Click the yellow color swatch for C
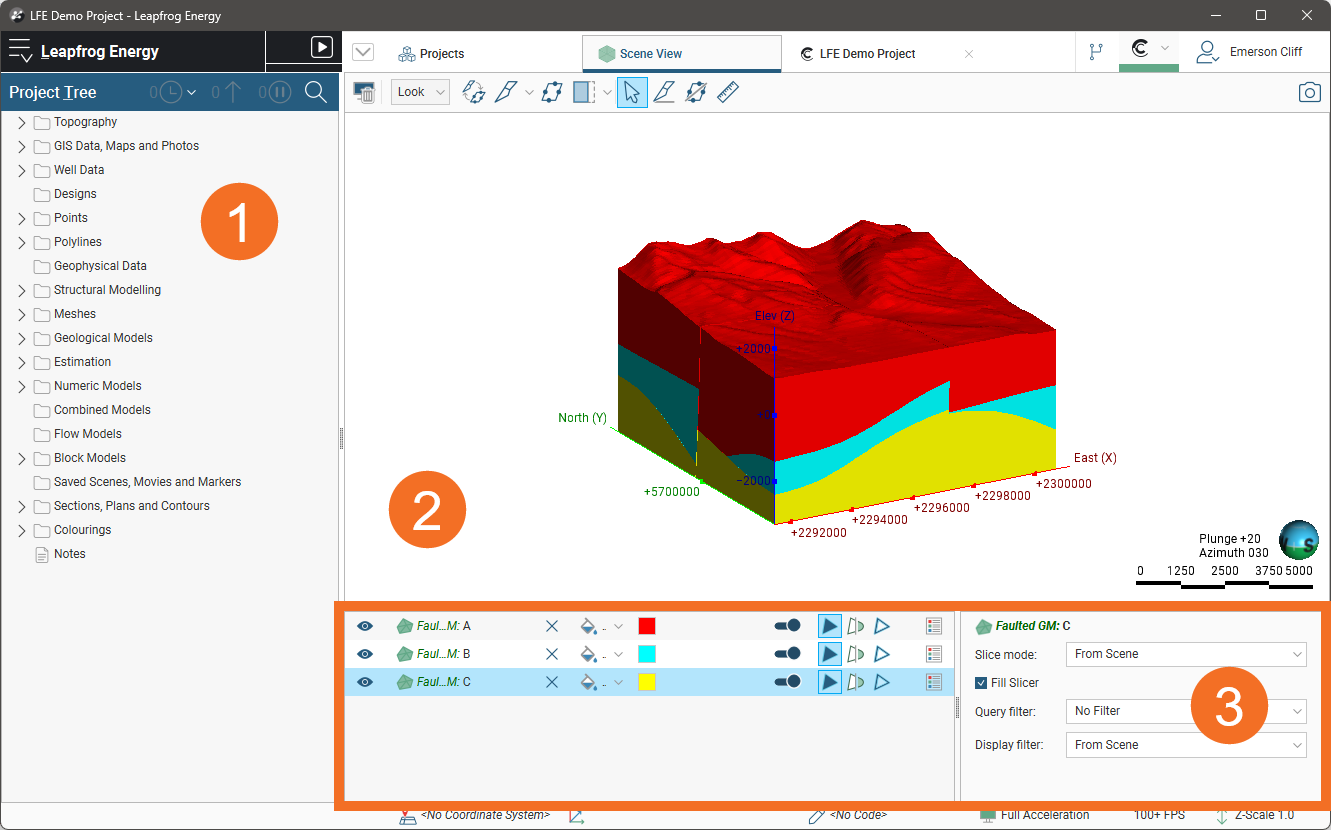1331x830 pixels. pos(647,682)
